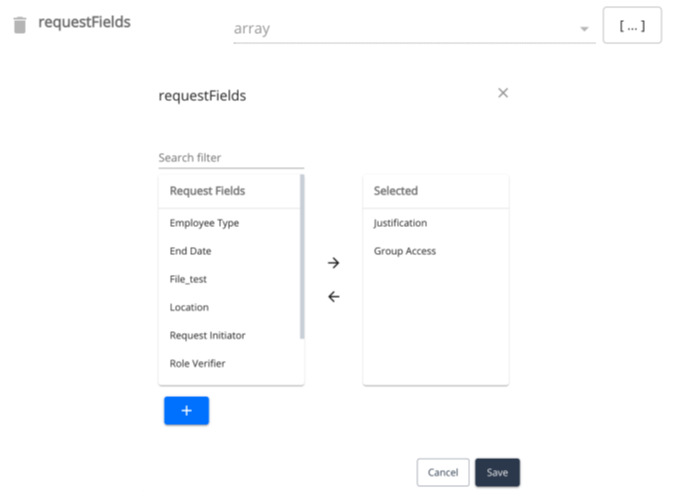Viewport: 675px width, 498px height.
Task: Select Justification in the Selected list
Action: coord(400,223)
